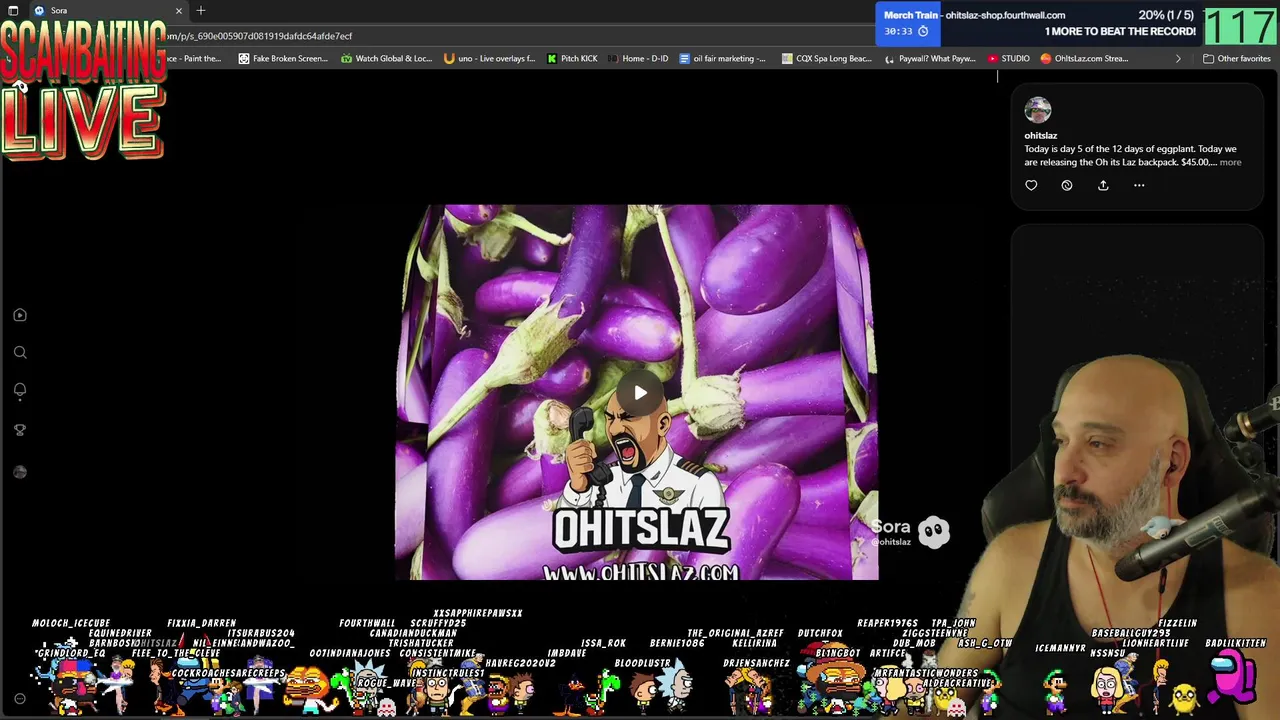Close the Sora browser tab

click(x=179, y=11)
